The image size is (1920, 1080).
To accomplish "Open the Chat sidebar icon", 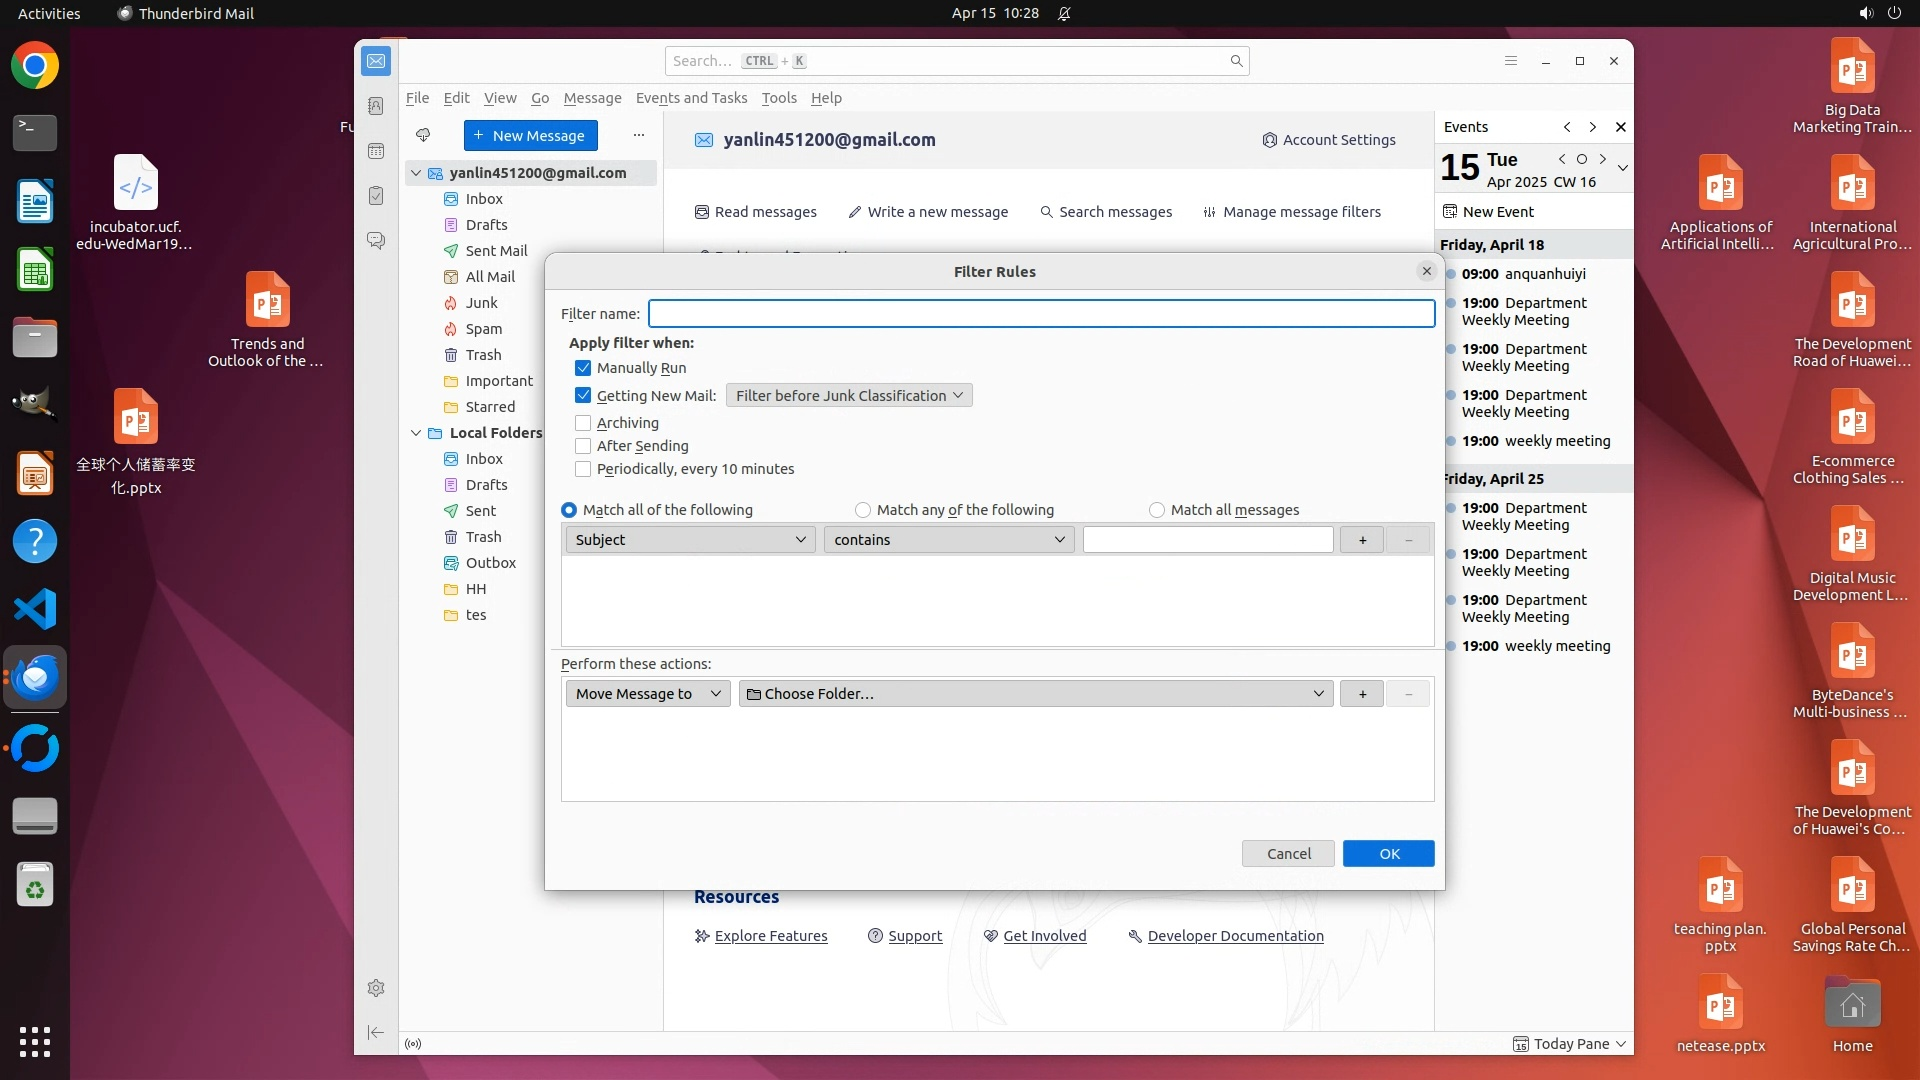I will [376, 241].
